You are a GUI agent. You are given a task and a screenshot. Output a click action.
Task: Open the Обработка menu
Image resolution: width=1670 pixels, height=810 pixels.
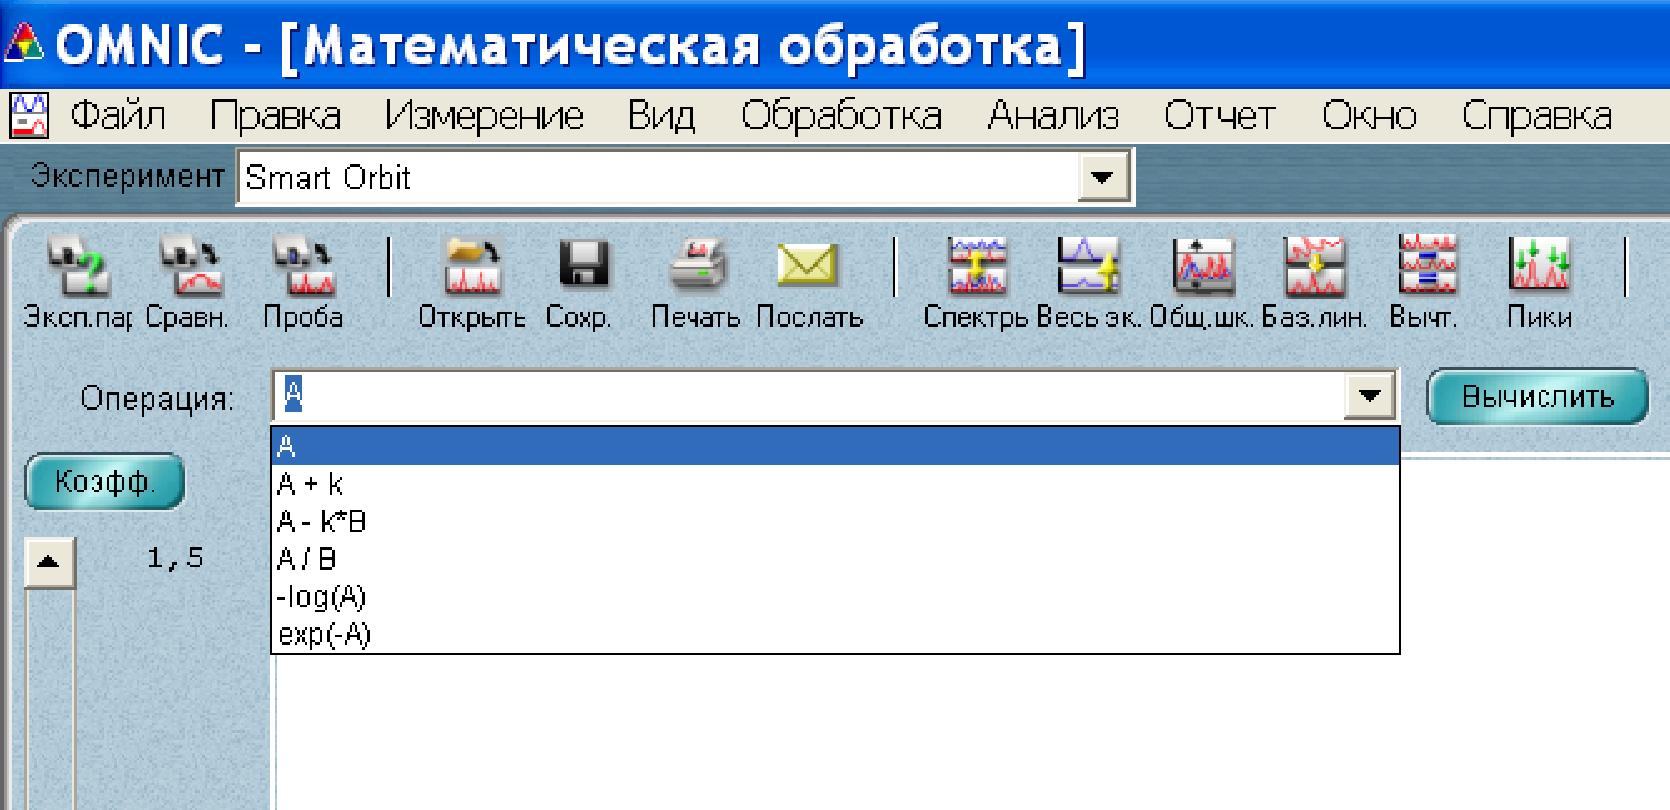[x=841, y=116]
